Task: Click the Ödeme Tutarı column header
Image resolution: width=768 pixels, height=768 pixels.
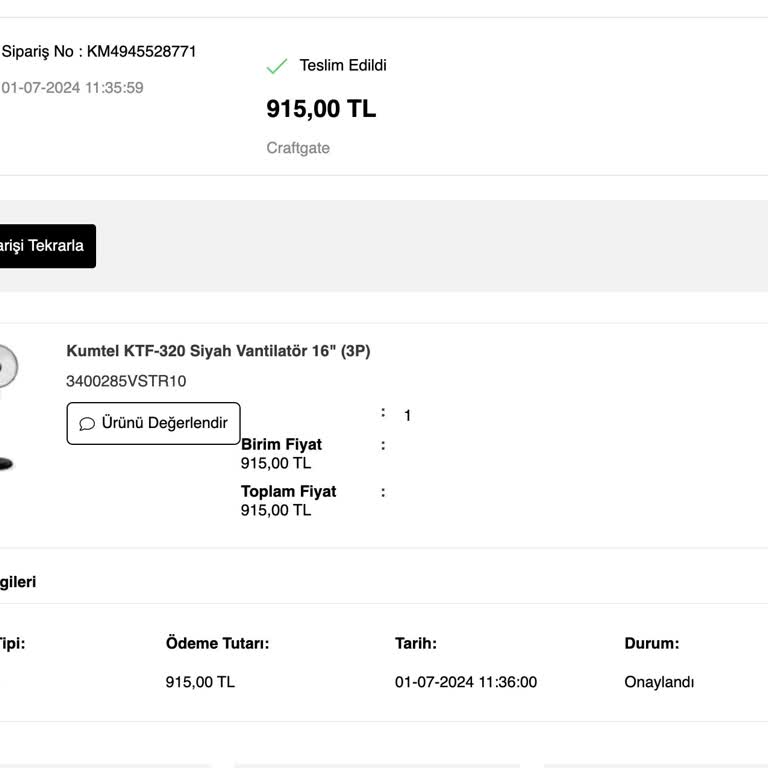Action: click(x=217, y=644)
